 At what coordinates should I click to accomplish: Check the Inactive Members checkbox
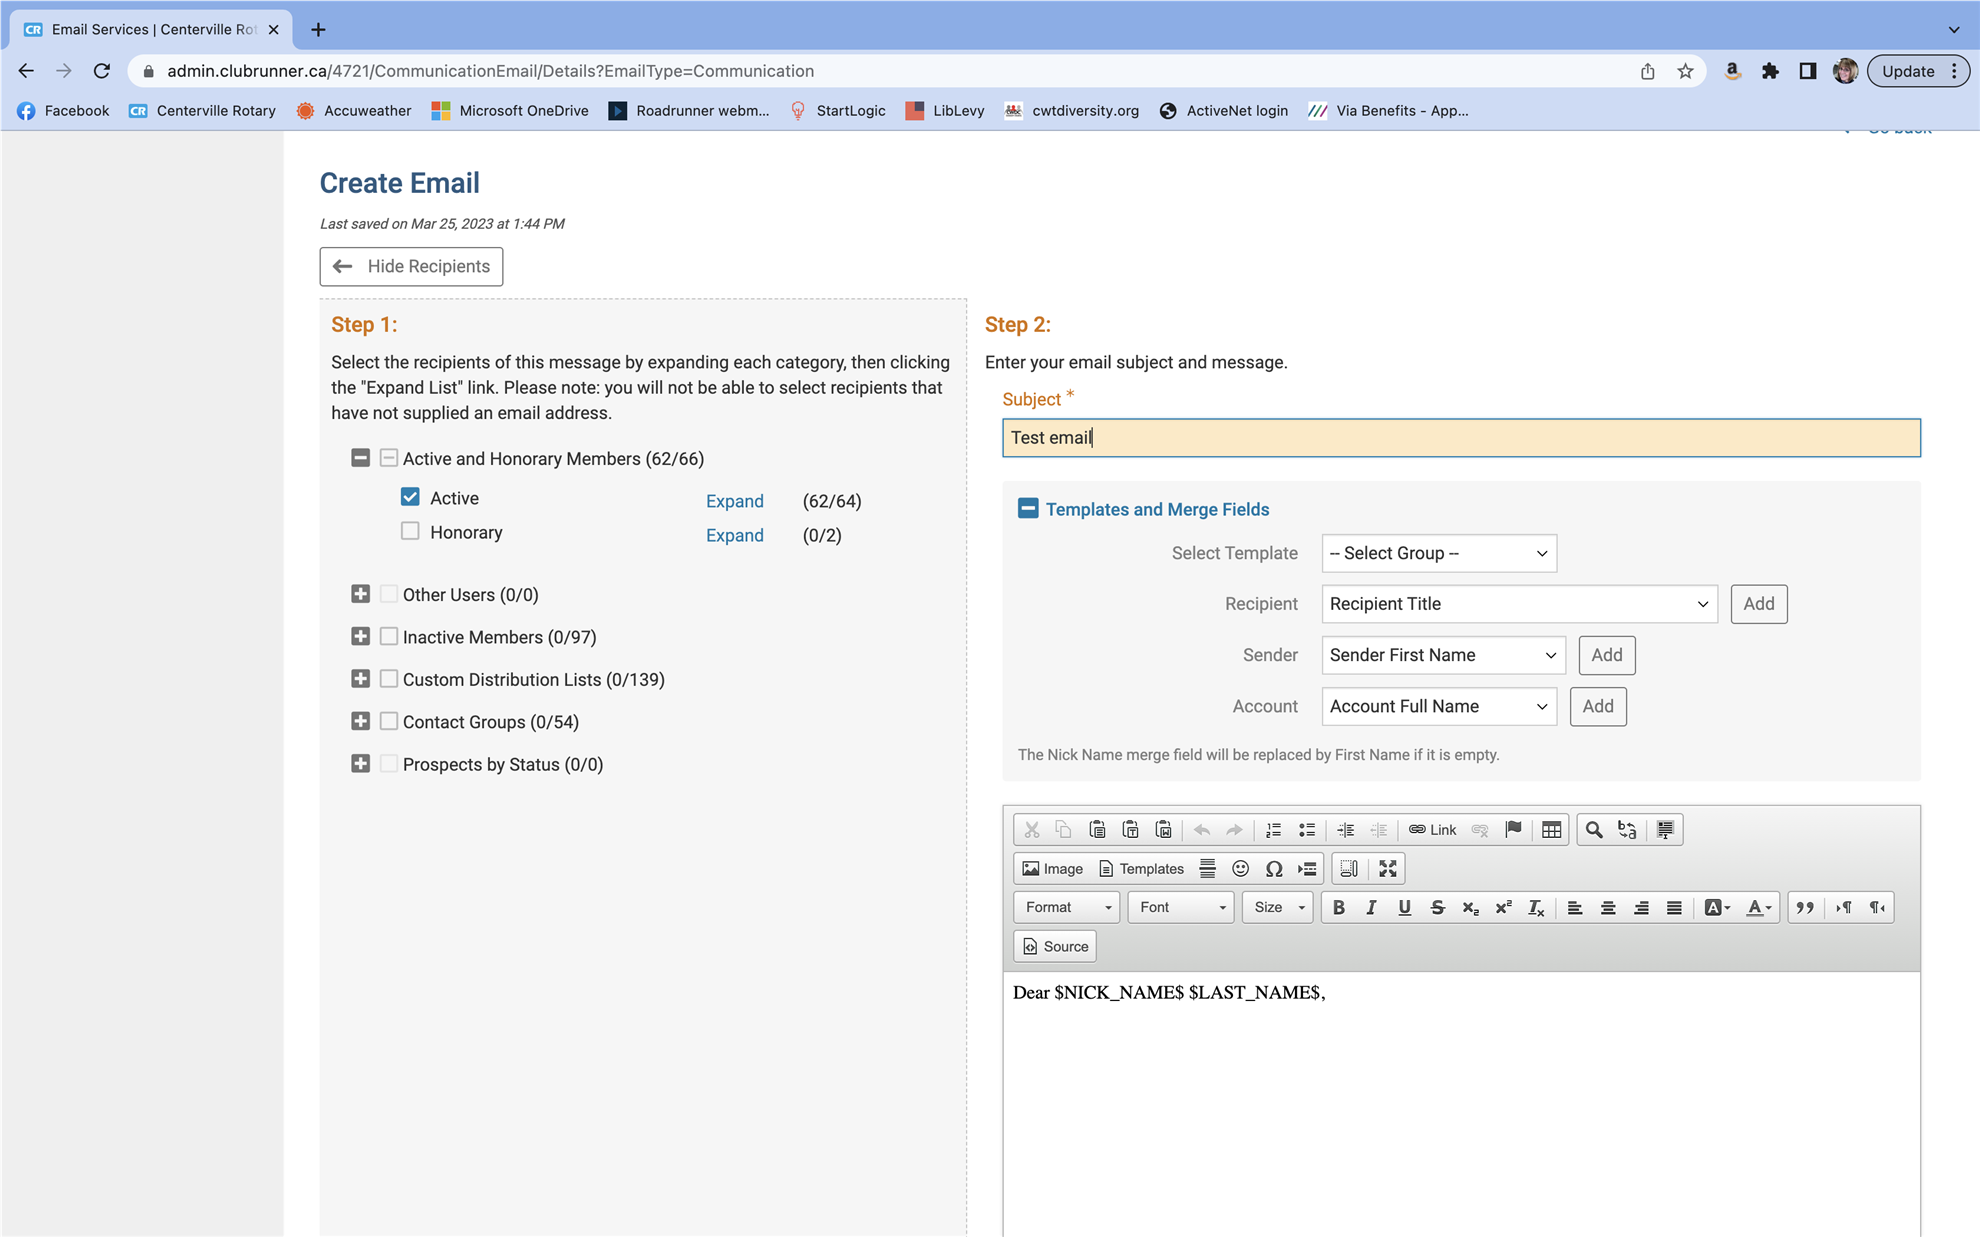point(389,636)
